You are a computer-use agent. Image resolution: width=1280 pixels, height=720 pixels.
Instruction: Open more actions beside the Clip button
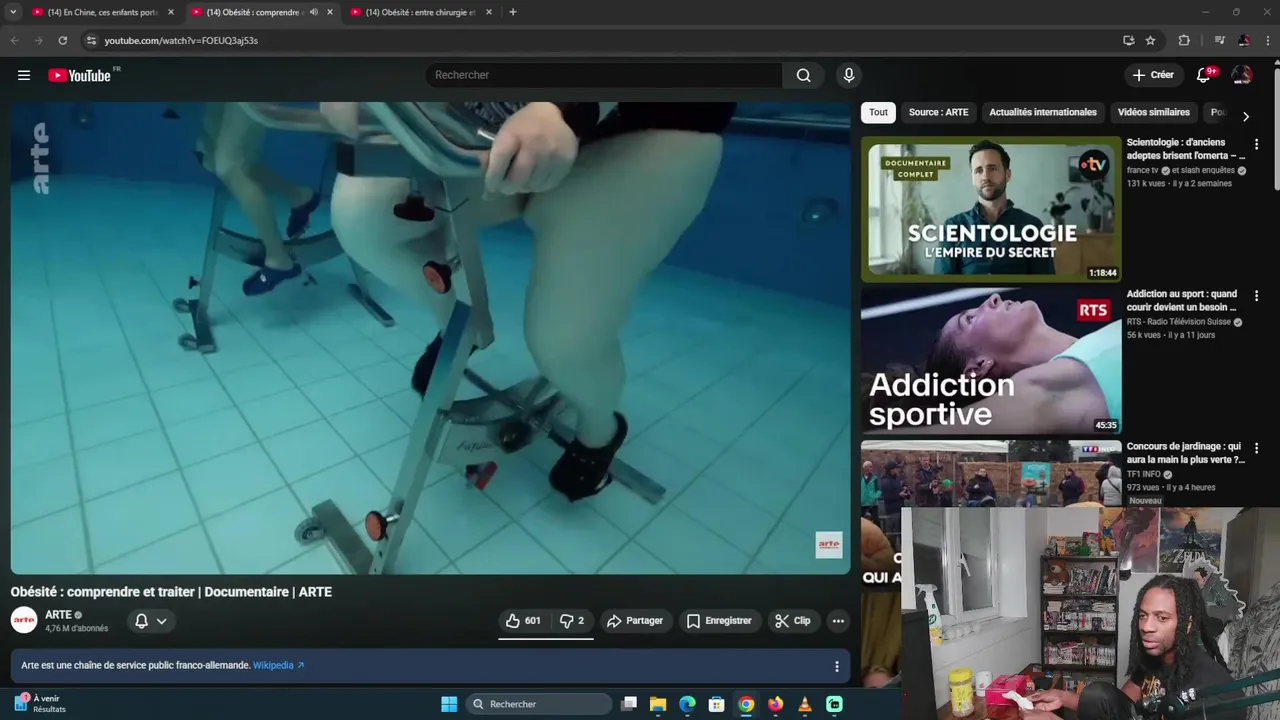pyautogui.click(x=838, y=621)
